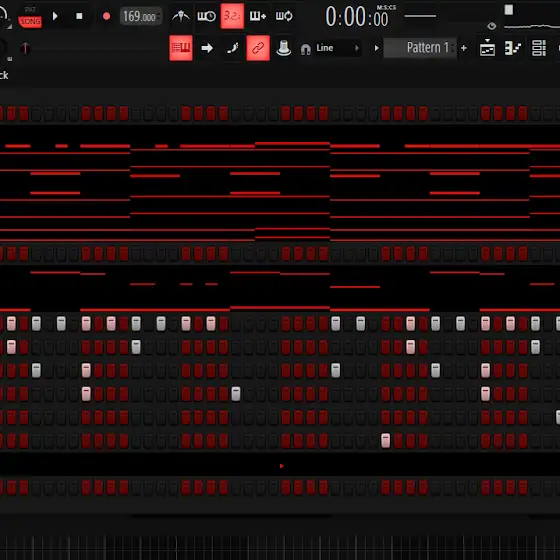
Task: Click the M:S:CS time format label
Action: tap(386, 8)
